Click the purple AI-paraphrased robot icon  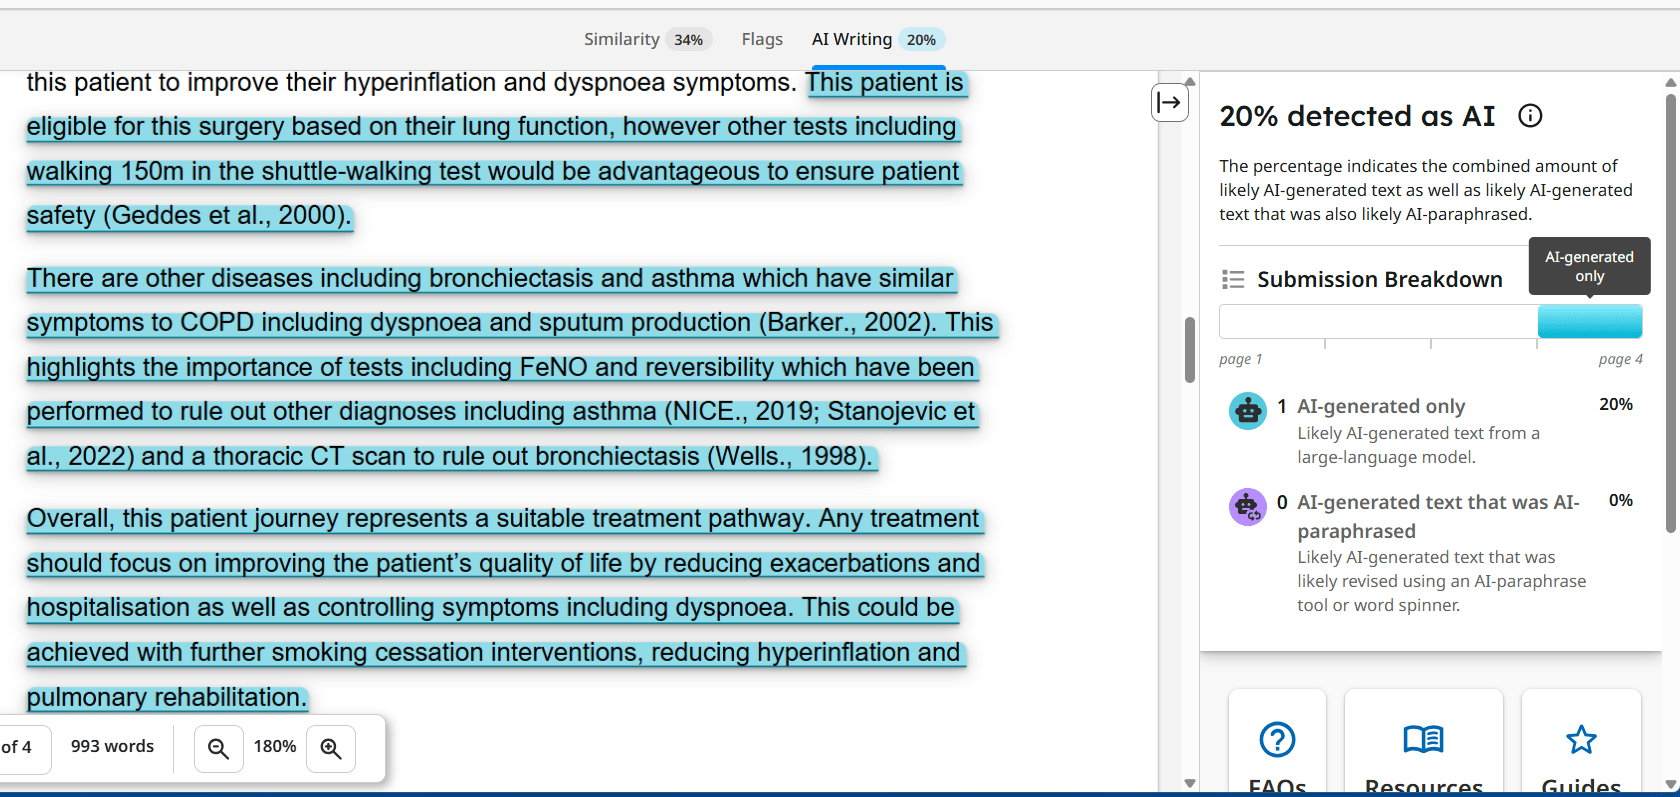(x=1247, y=507)
